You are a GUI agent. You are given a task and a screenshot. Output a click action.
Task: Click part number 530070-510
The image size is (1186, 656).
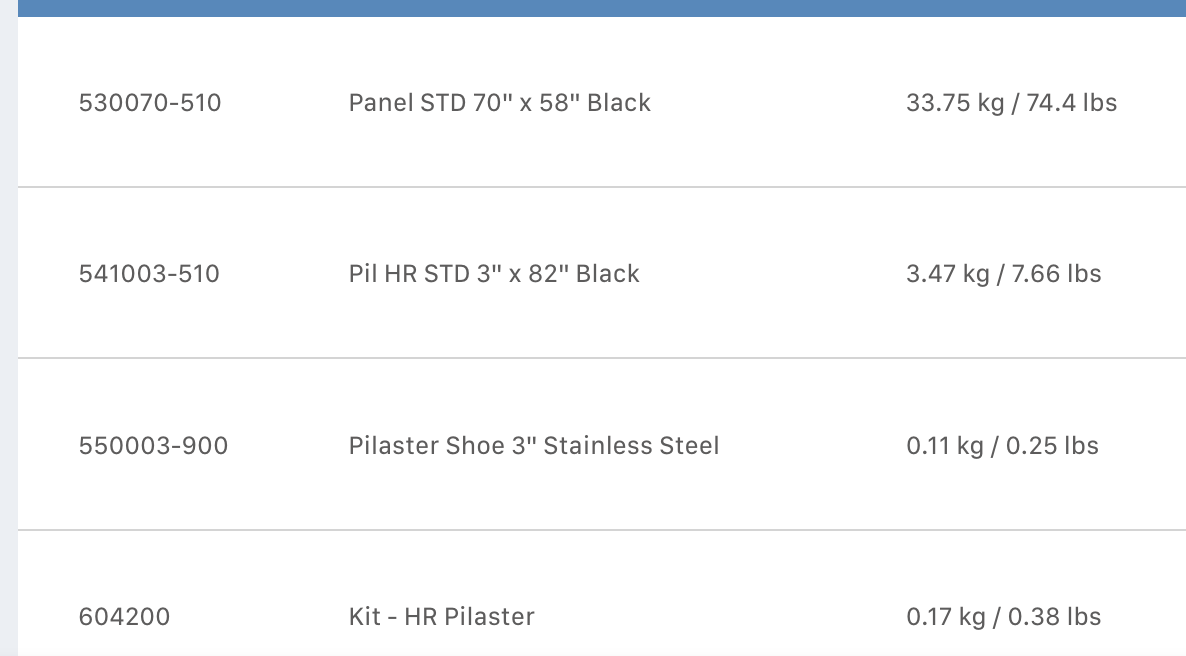pos(150,103)
